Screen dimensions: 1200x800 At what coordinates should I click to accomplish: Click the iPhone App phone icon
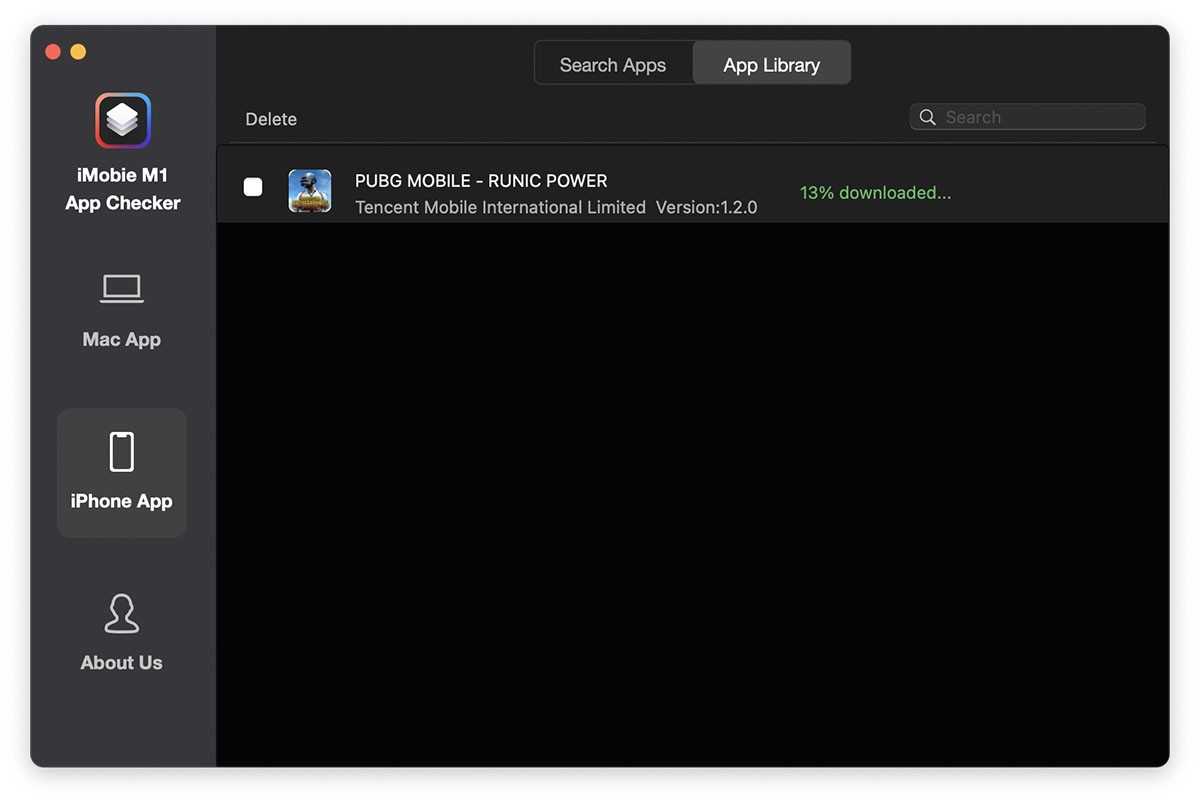(x=122, y=452)
